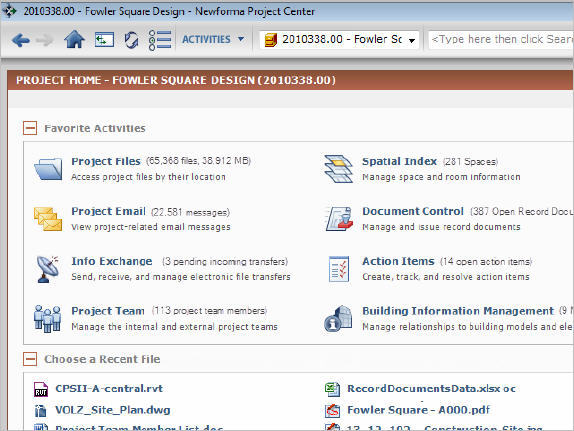Open recent file CPSII-A-central.rvt
This screenshot has height=431, width=574.
pos(109,388)
